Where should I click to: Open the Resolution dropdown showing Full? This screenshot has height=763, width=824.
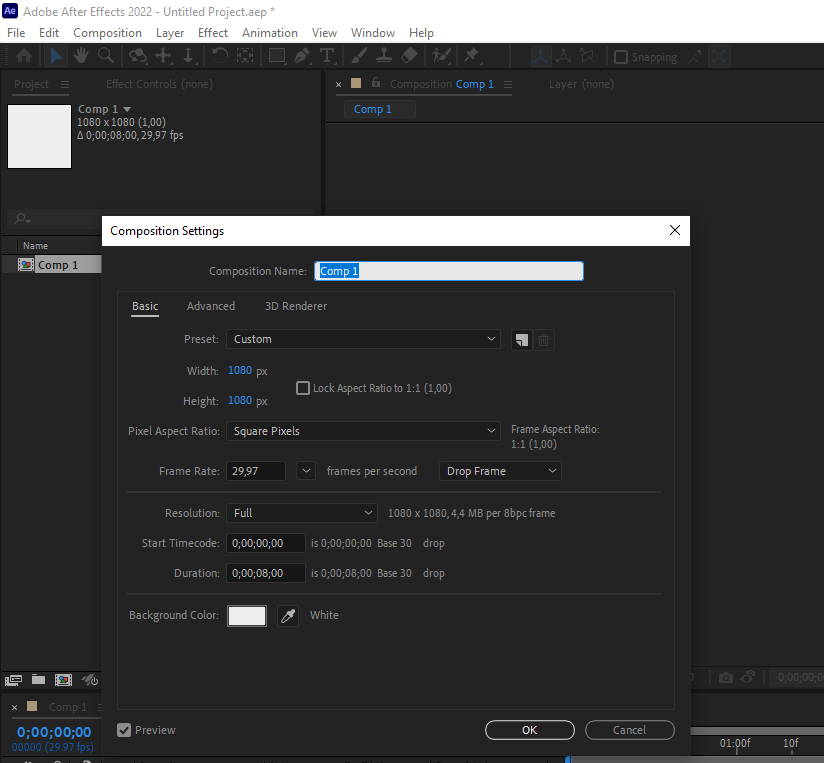302,513
